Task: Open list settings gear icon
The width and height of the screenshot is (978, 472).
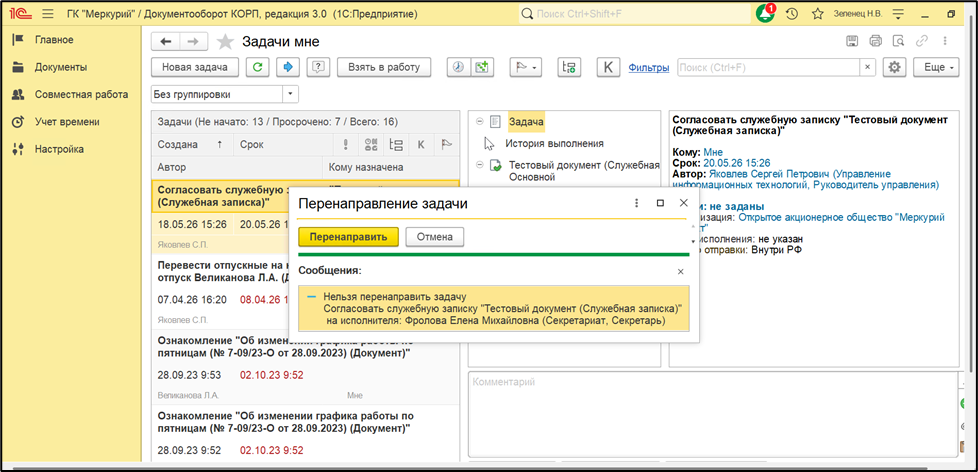Action: tap(895, 67)
